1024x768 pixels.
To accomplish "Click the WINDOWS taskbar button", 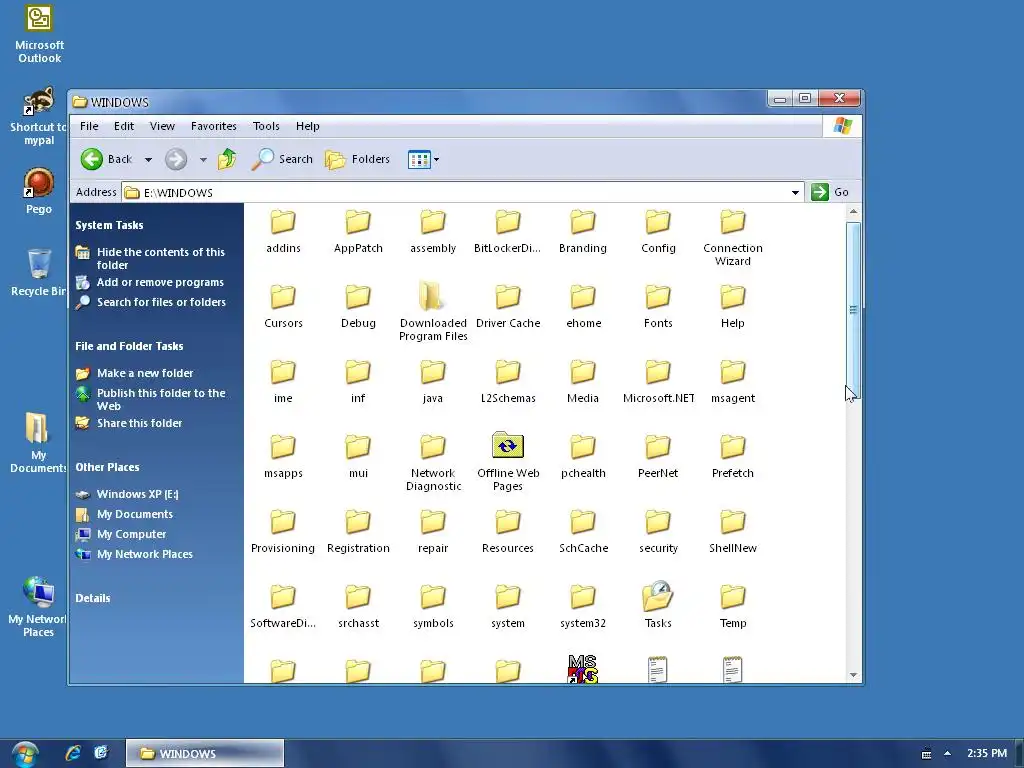I will (x=205, y=754).
